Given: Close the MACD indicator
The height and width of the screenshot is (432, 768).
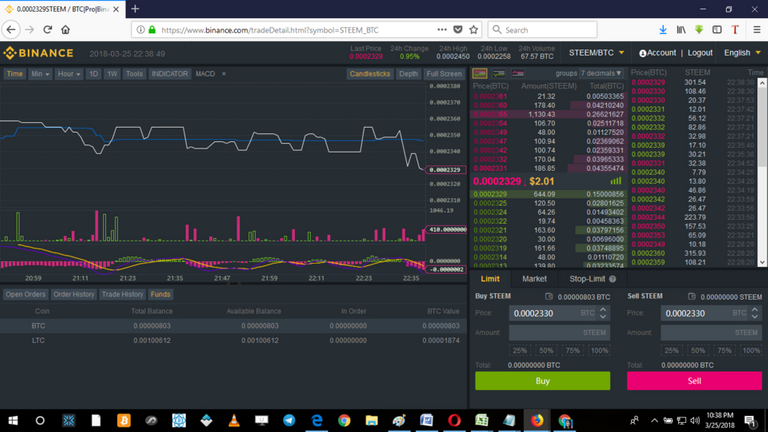Looking at the screenshot, I should tap(224, 74).
